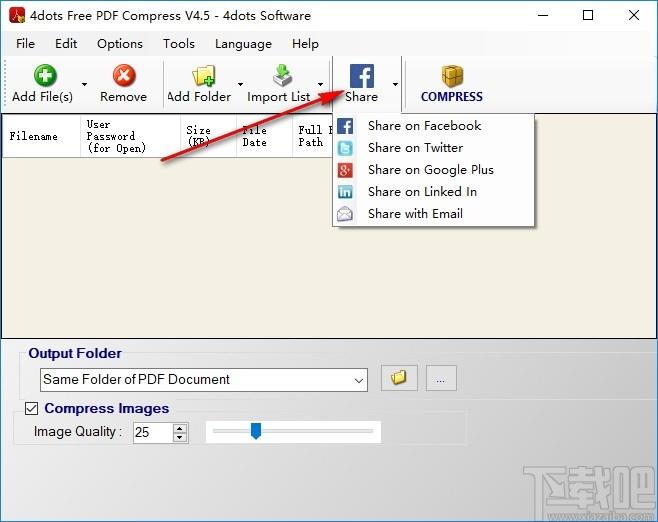Viewport: 658px width, 522px height.
Task: Click the Image Quality number field
Action: 151,432
